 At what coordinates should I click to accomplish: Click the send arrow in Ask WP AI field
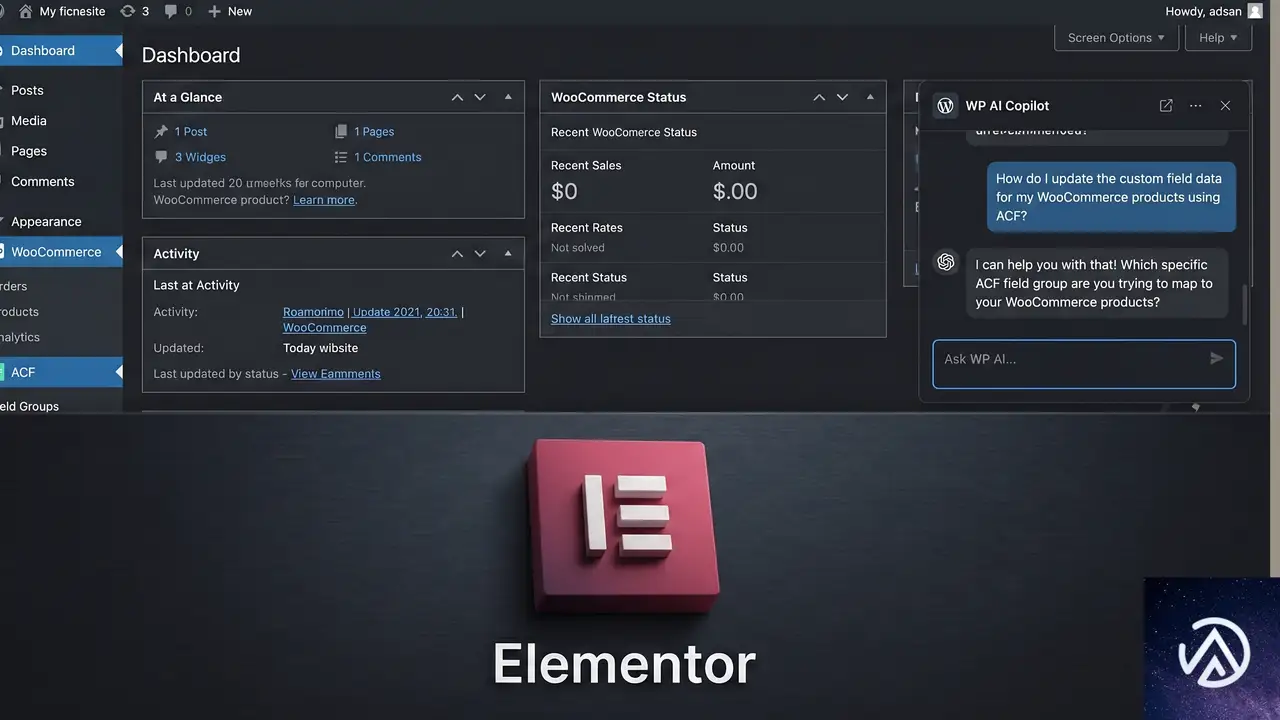coord(1216,358)
